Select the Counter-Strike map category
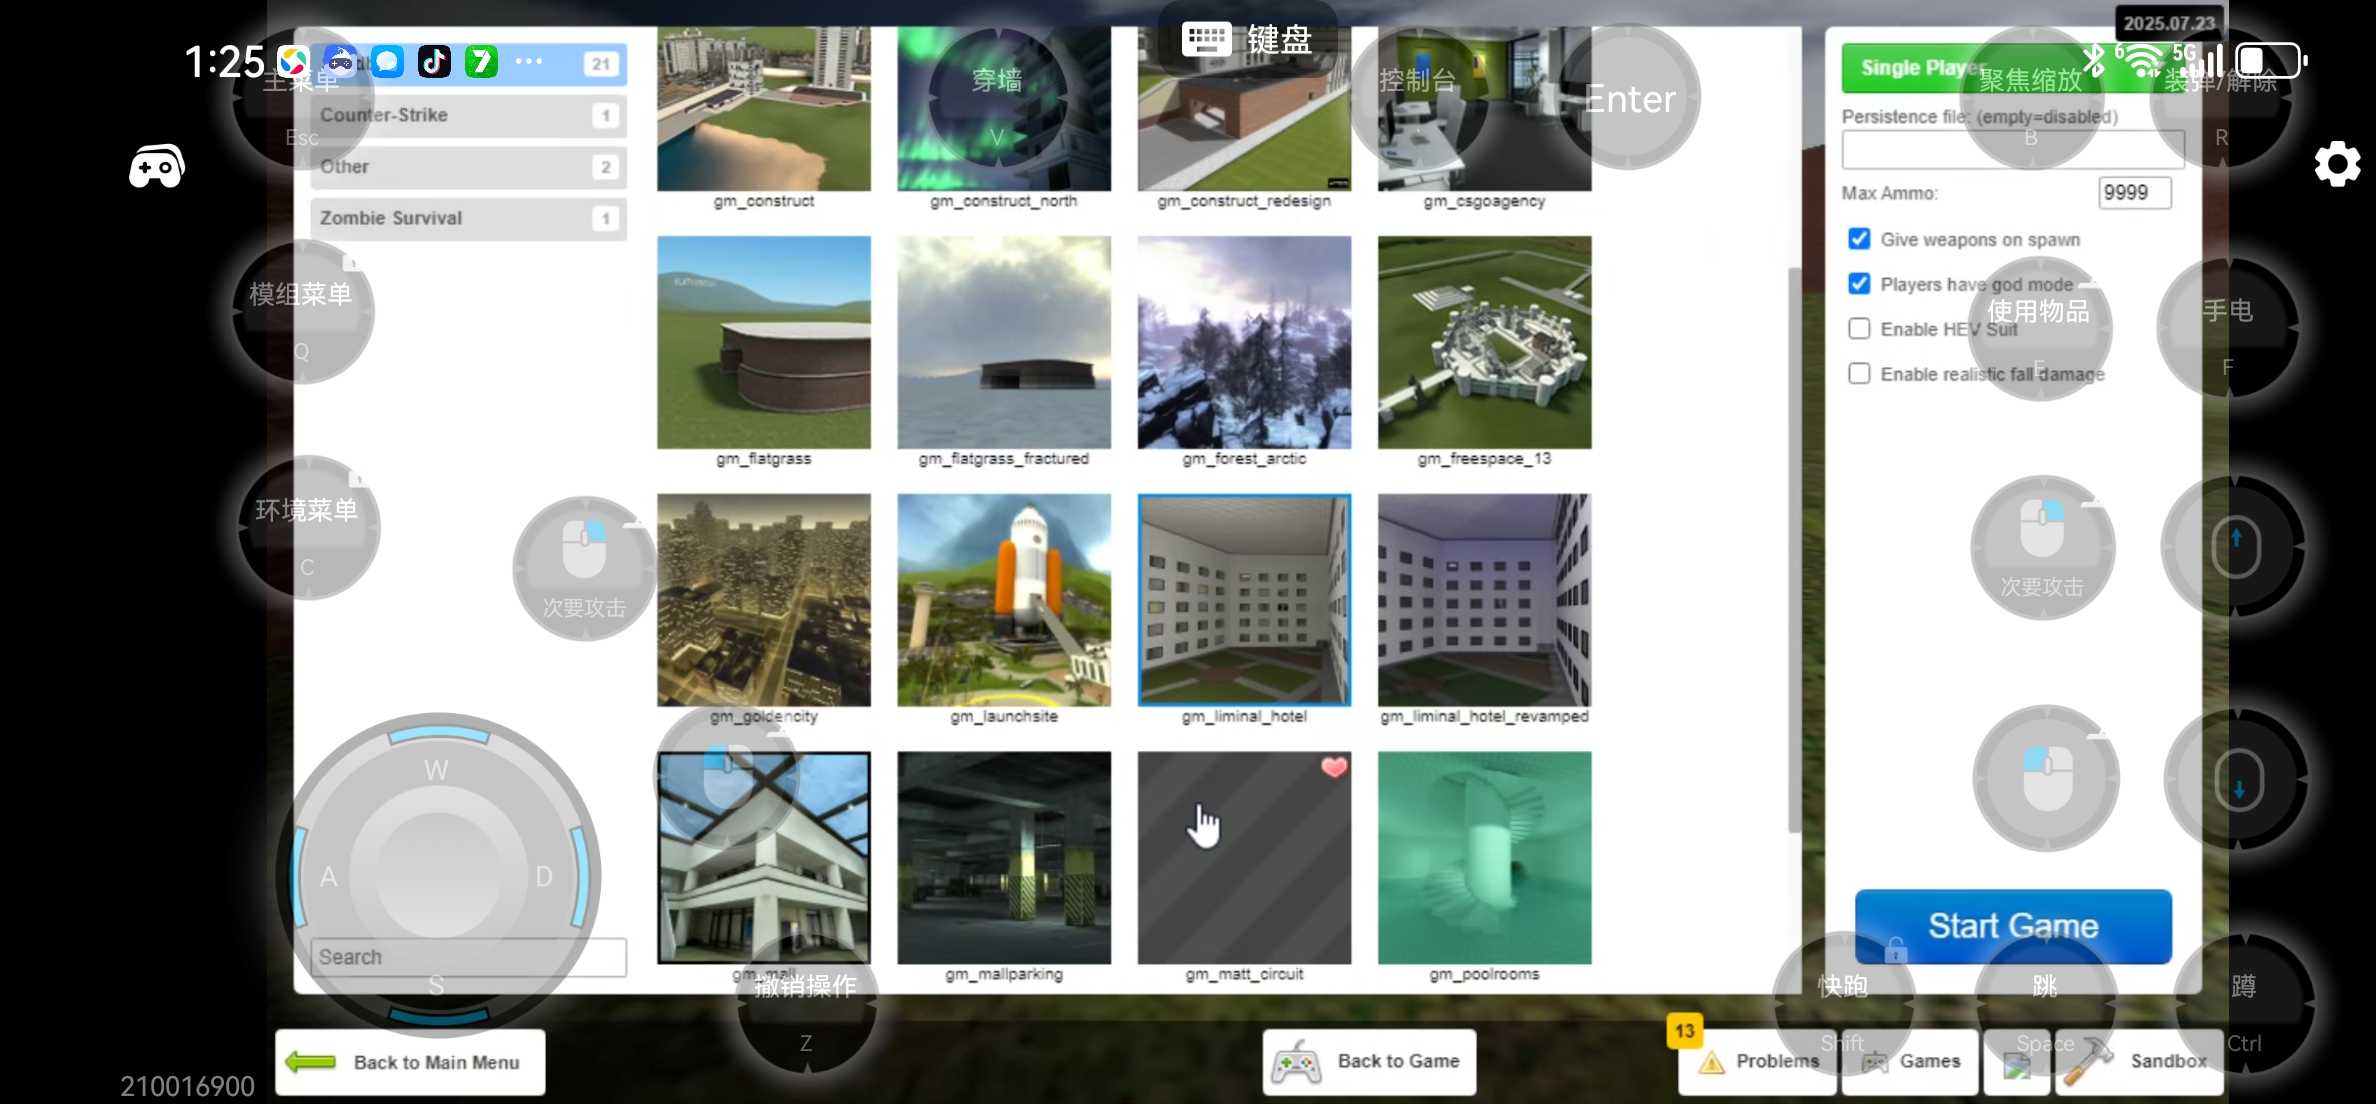The width and height of the screenshot is (2376, 1104). pos(468,115)
